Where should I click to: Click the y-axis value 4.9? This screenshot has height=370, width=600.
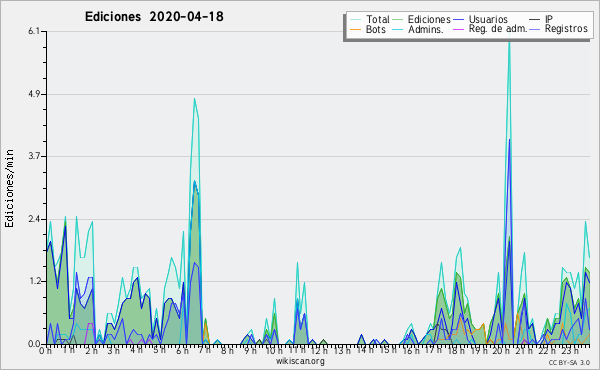tap(34, 94)
